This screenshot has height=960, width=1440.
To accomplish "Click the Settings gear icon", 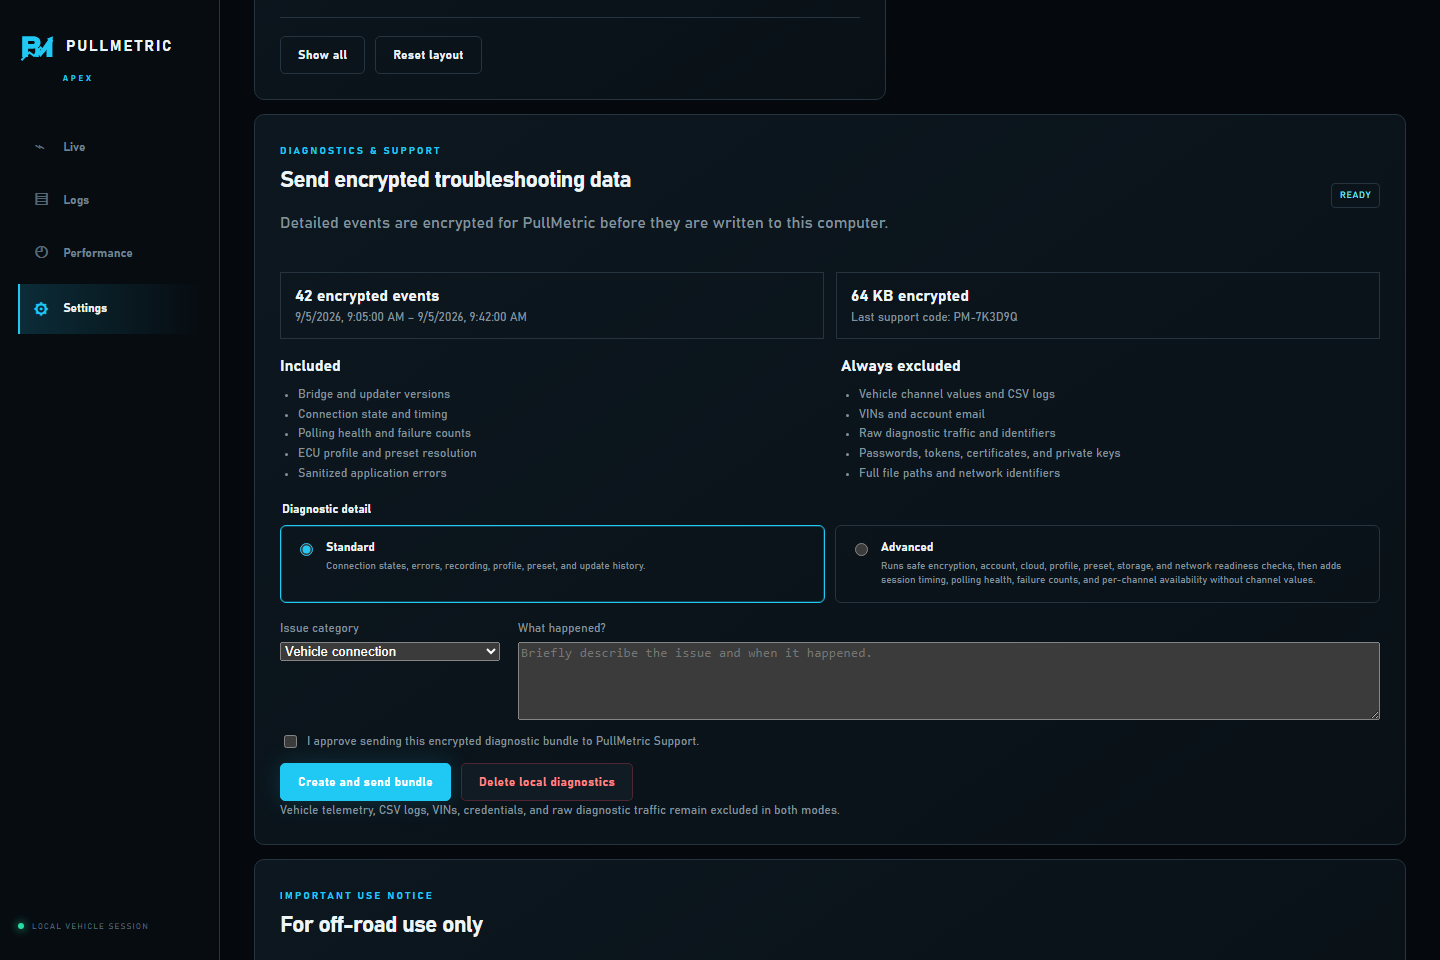I will [x=41, y=309].
